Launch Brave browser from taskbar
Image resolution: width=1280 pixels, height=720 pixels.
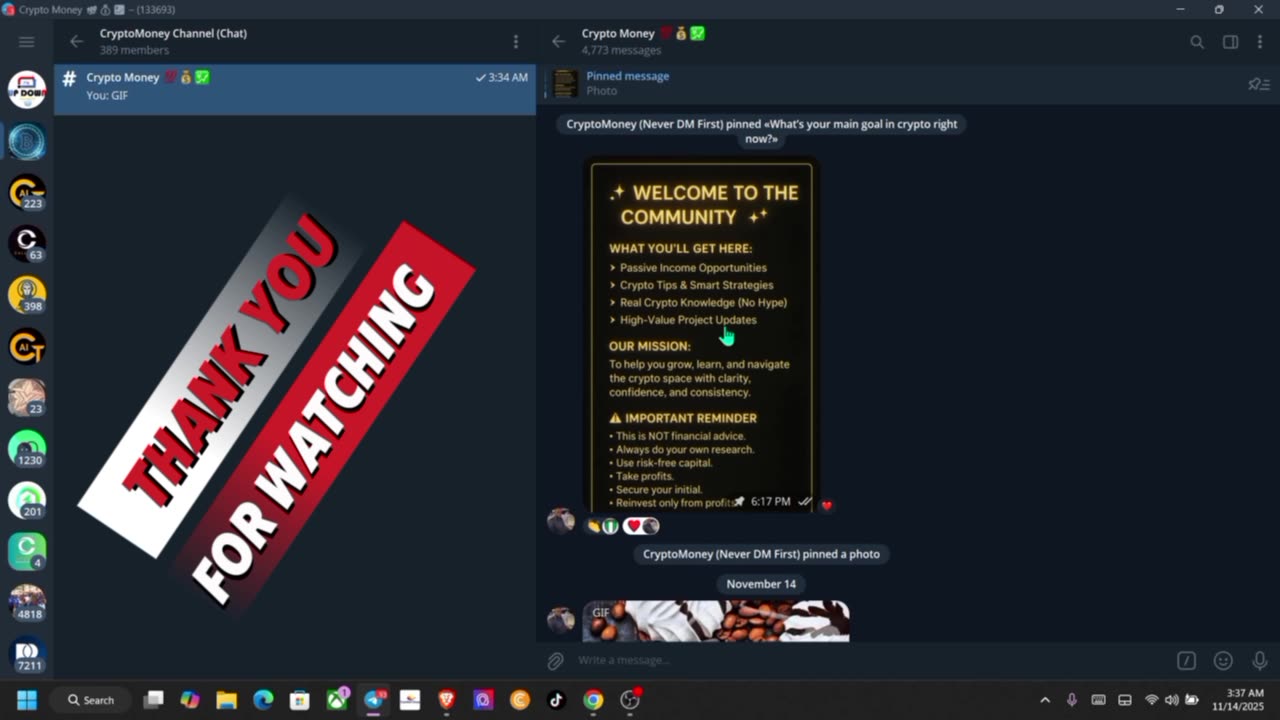(447, 700)
